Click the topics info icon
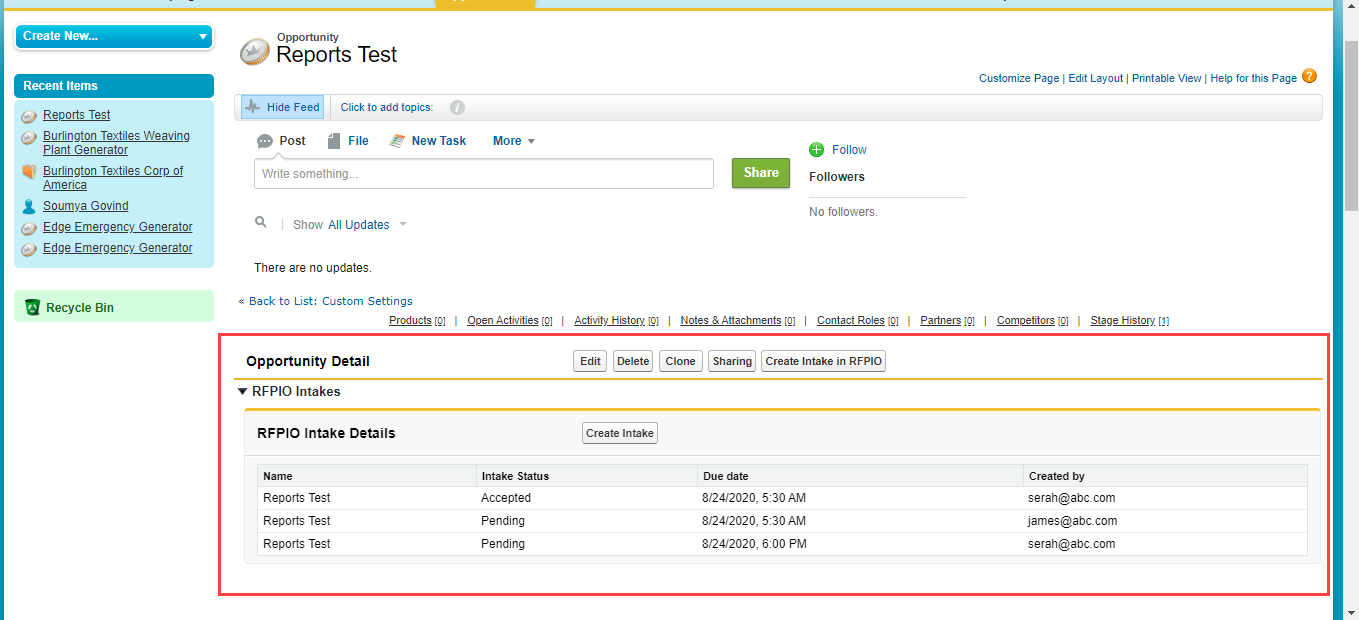Screen dimensions: 1359x620 pyautogui.click(x=457, y=108)
